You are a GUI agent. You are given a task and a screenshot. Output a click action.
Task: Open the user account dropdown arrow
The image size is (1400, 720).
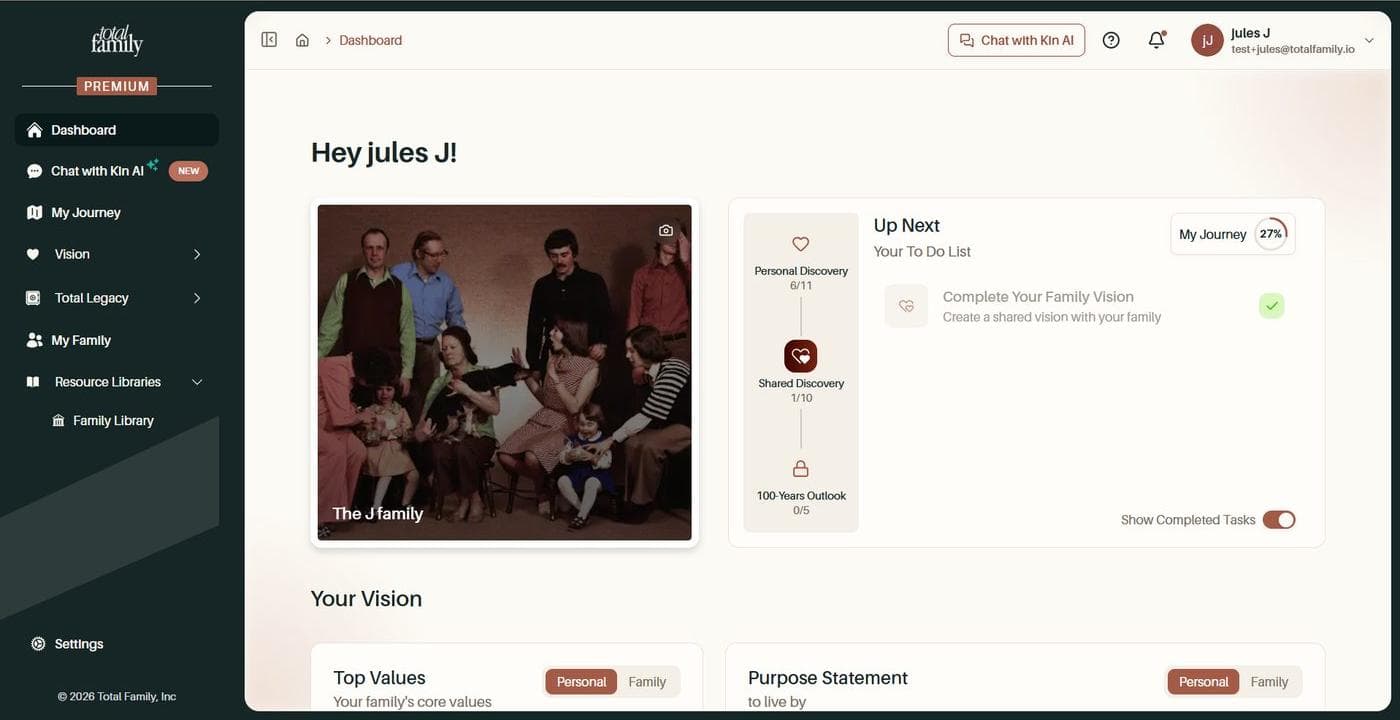point(1369,41)
